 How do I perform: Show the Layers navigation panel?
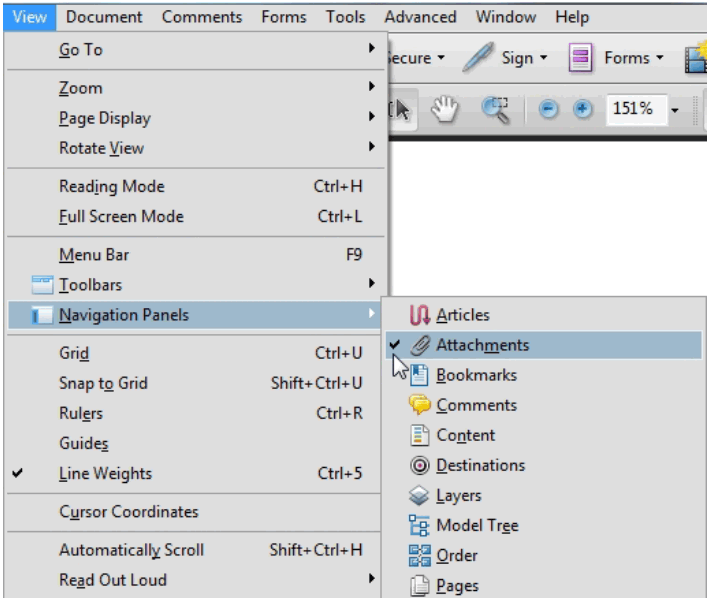point(458,495)
